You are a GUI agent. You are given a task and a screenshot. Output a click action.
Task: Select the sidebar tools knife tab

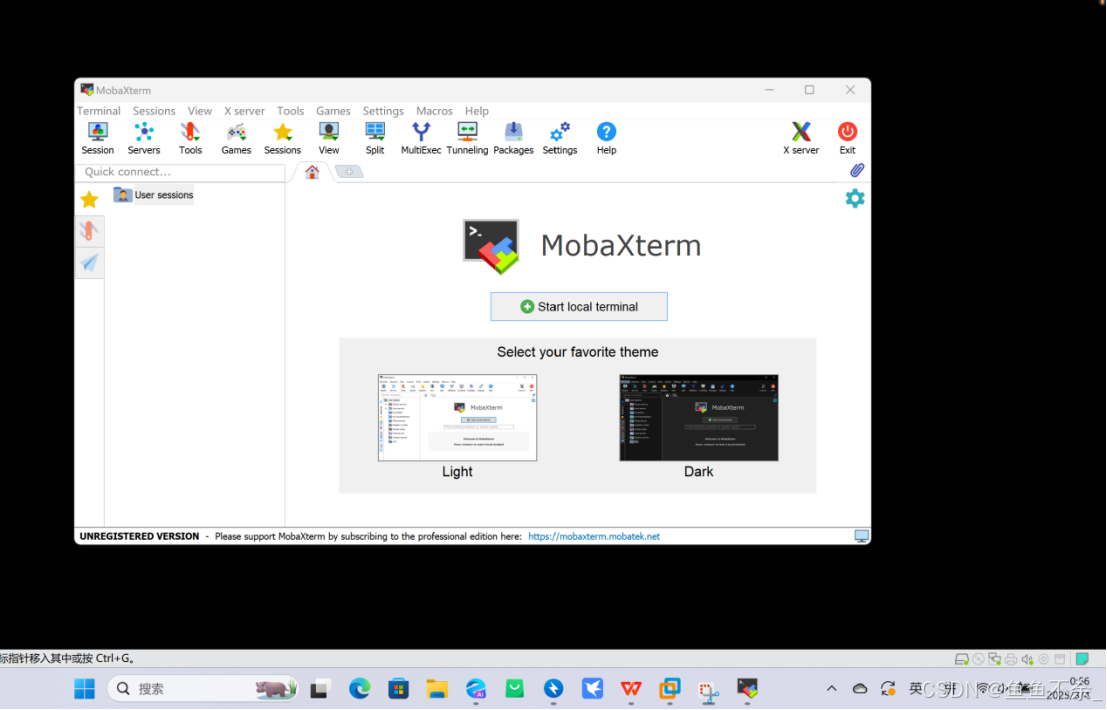[x=90, y=231]
